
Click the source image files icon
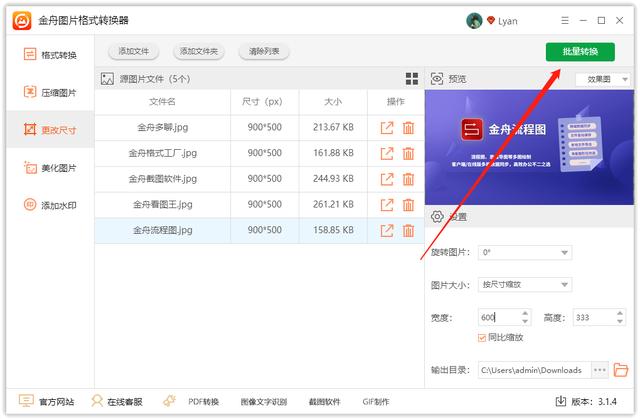click(x=107, y=79)
